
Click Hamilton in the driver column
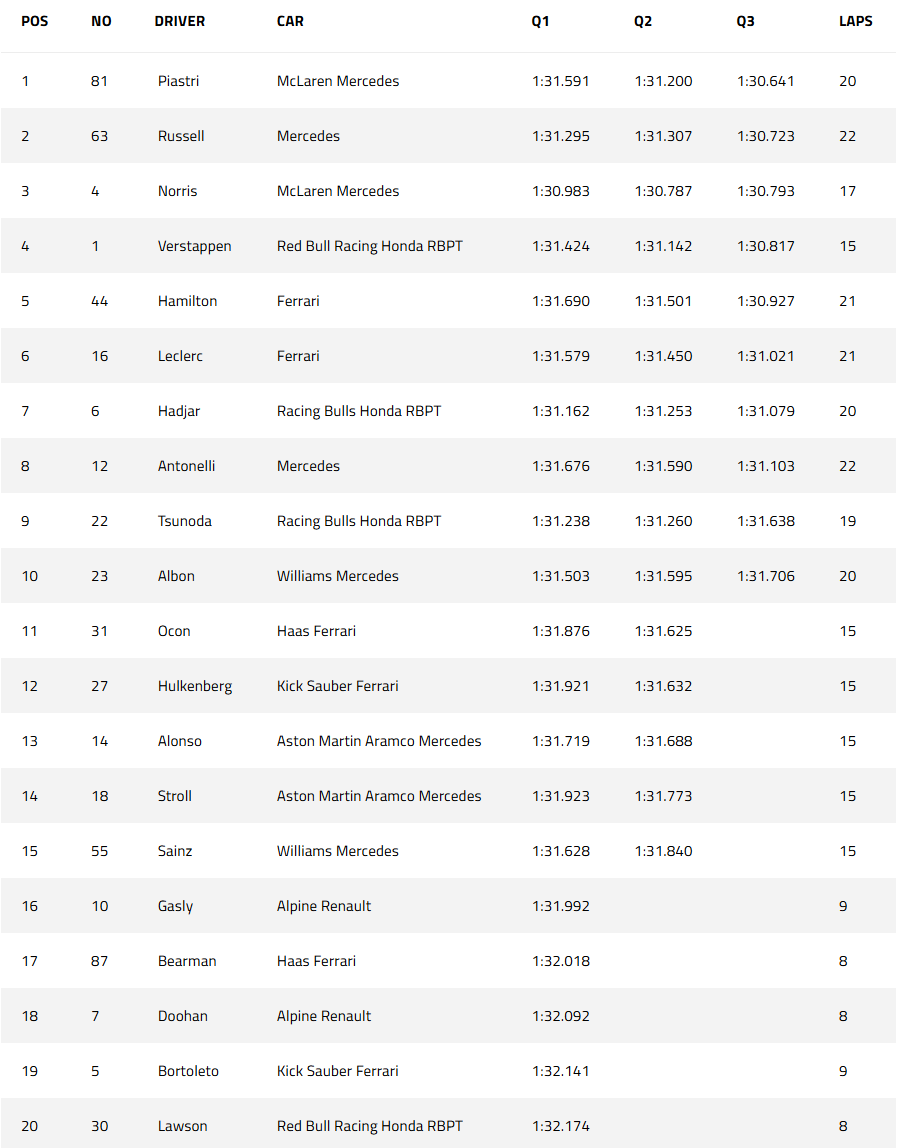pos(187,301)
